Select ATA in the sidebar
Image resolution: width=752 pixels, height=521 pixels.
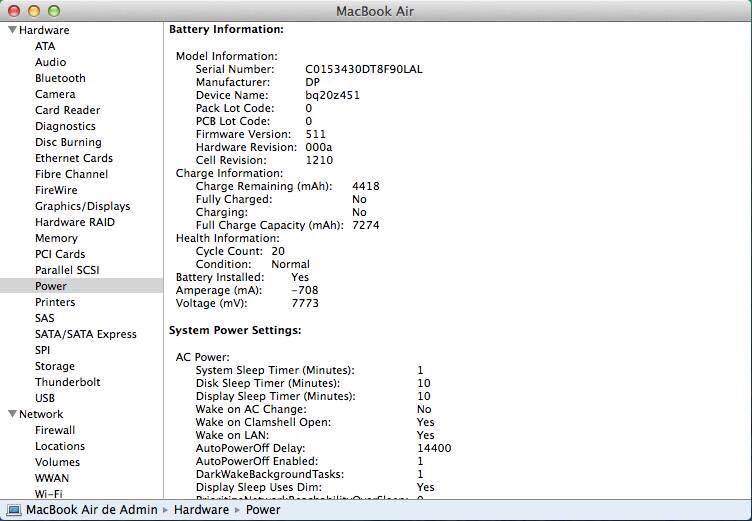click(45, 46)
